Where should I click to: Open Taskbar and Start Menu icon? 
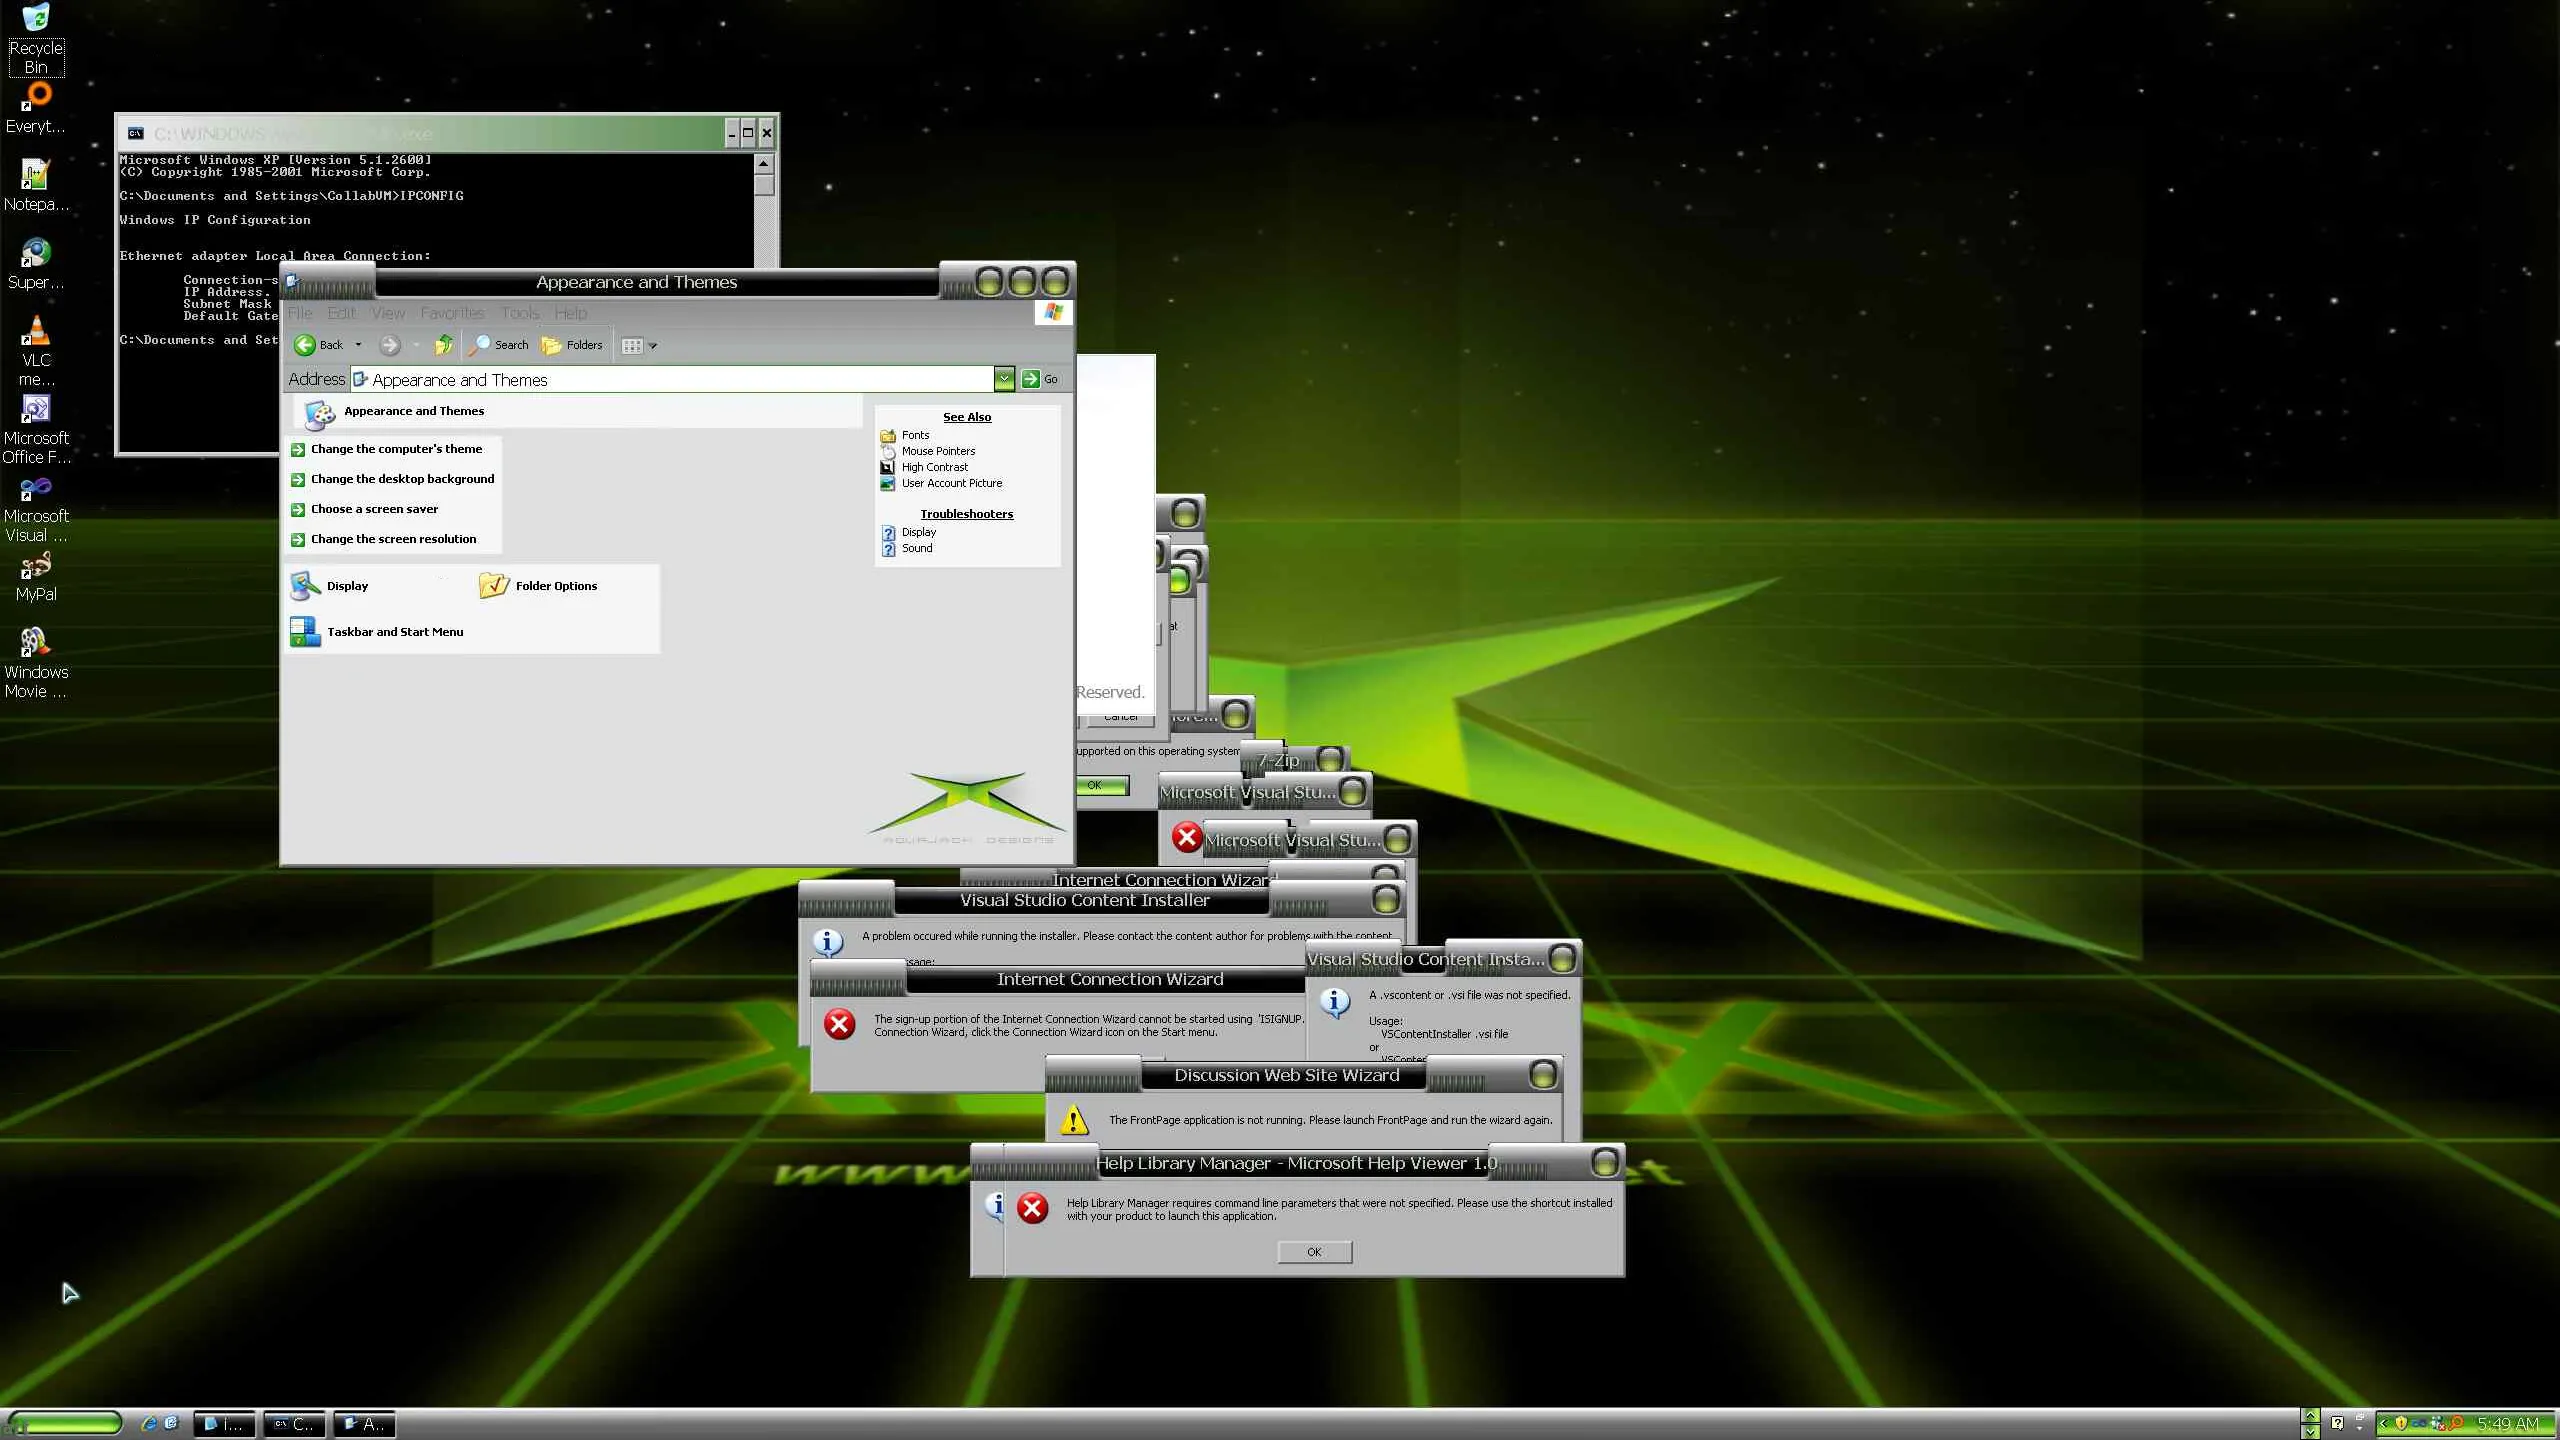306,632
